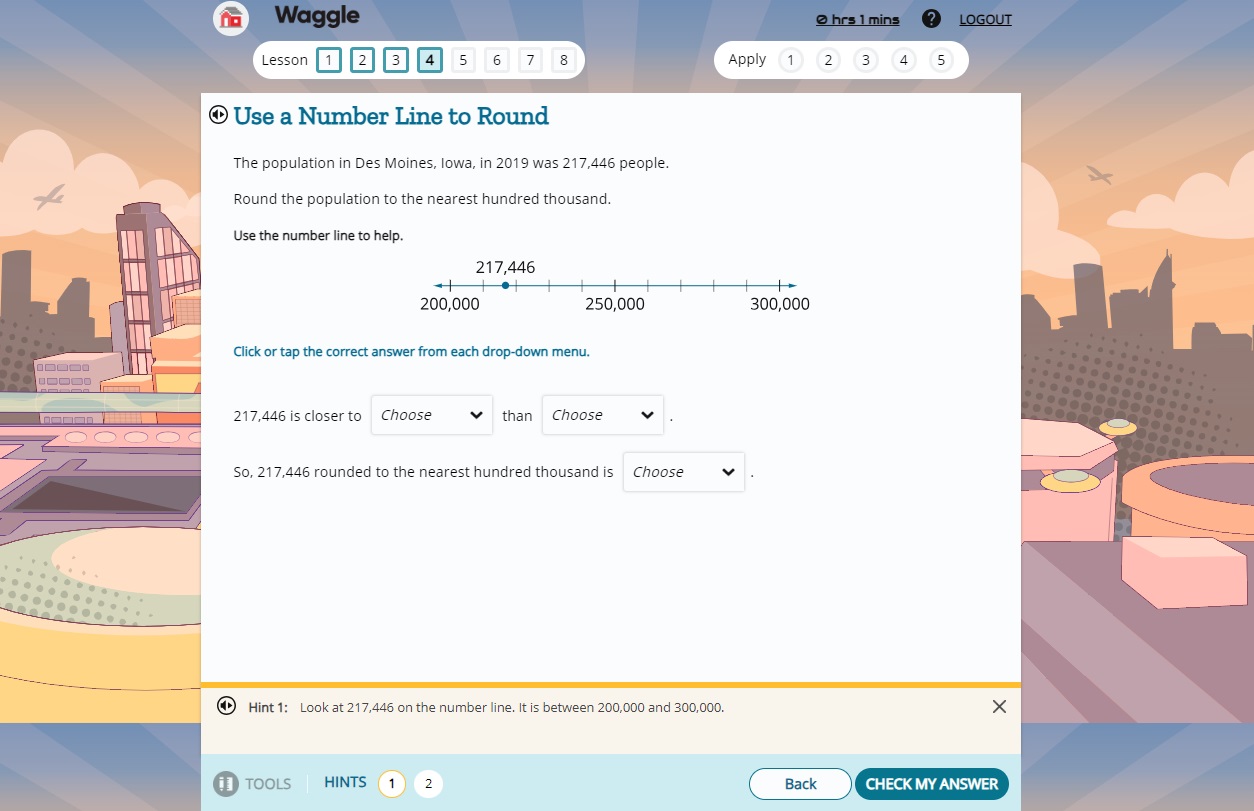
Task: Open the help question mark icon
Action: [932, 18]
